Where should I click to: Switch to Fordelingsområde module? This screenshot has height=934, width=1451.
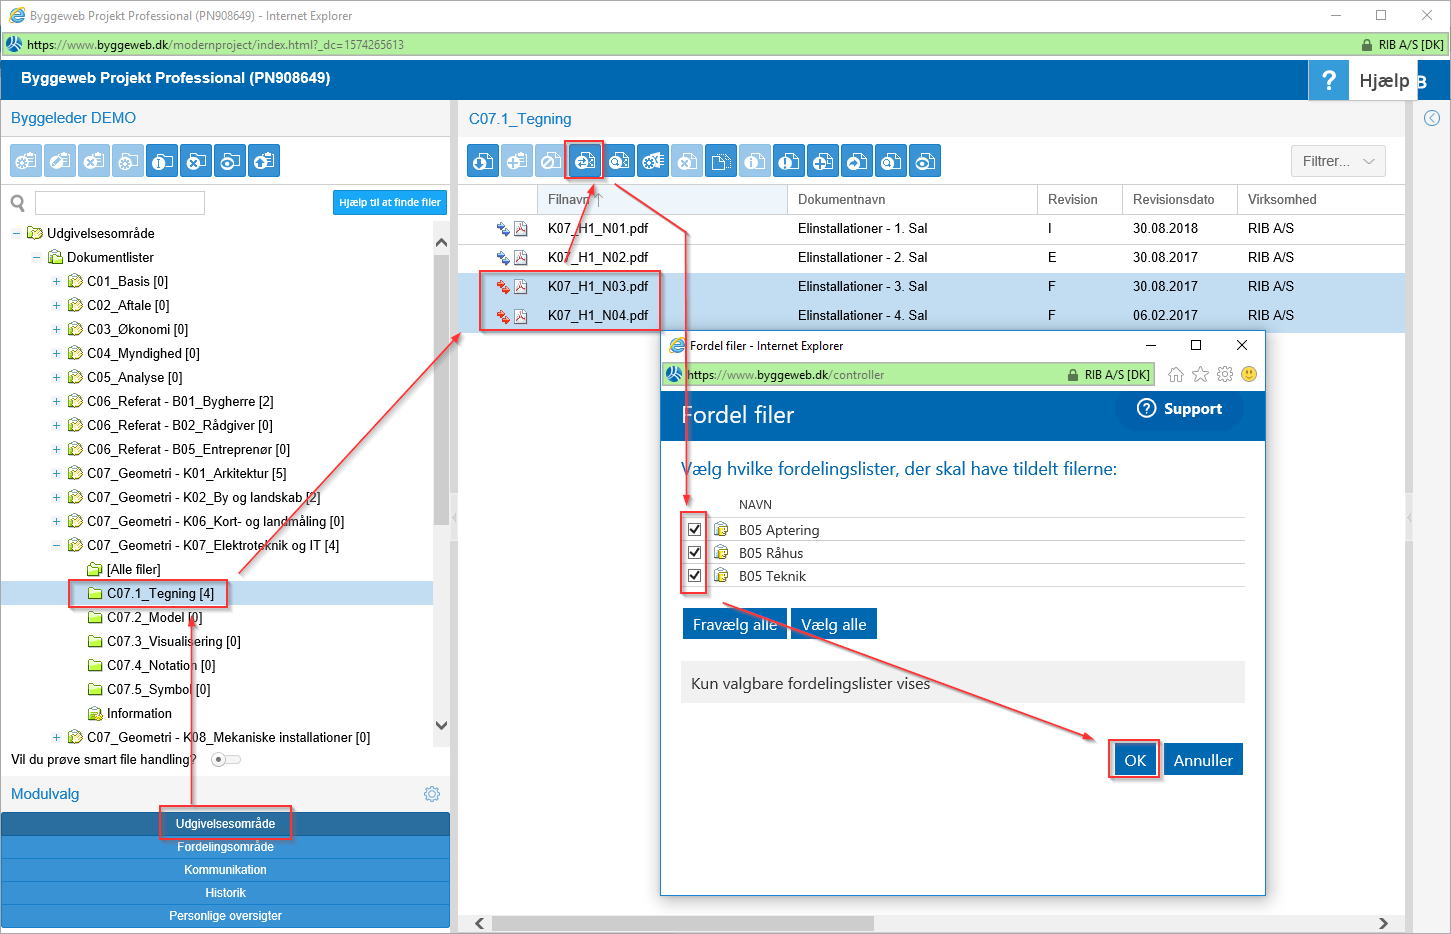click(x=225, y=847)
